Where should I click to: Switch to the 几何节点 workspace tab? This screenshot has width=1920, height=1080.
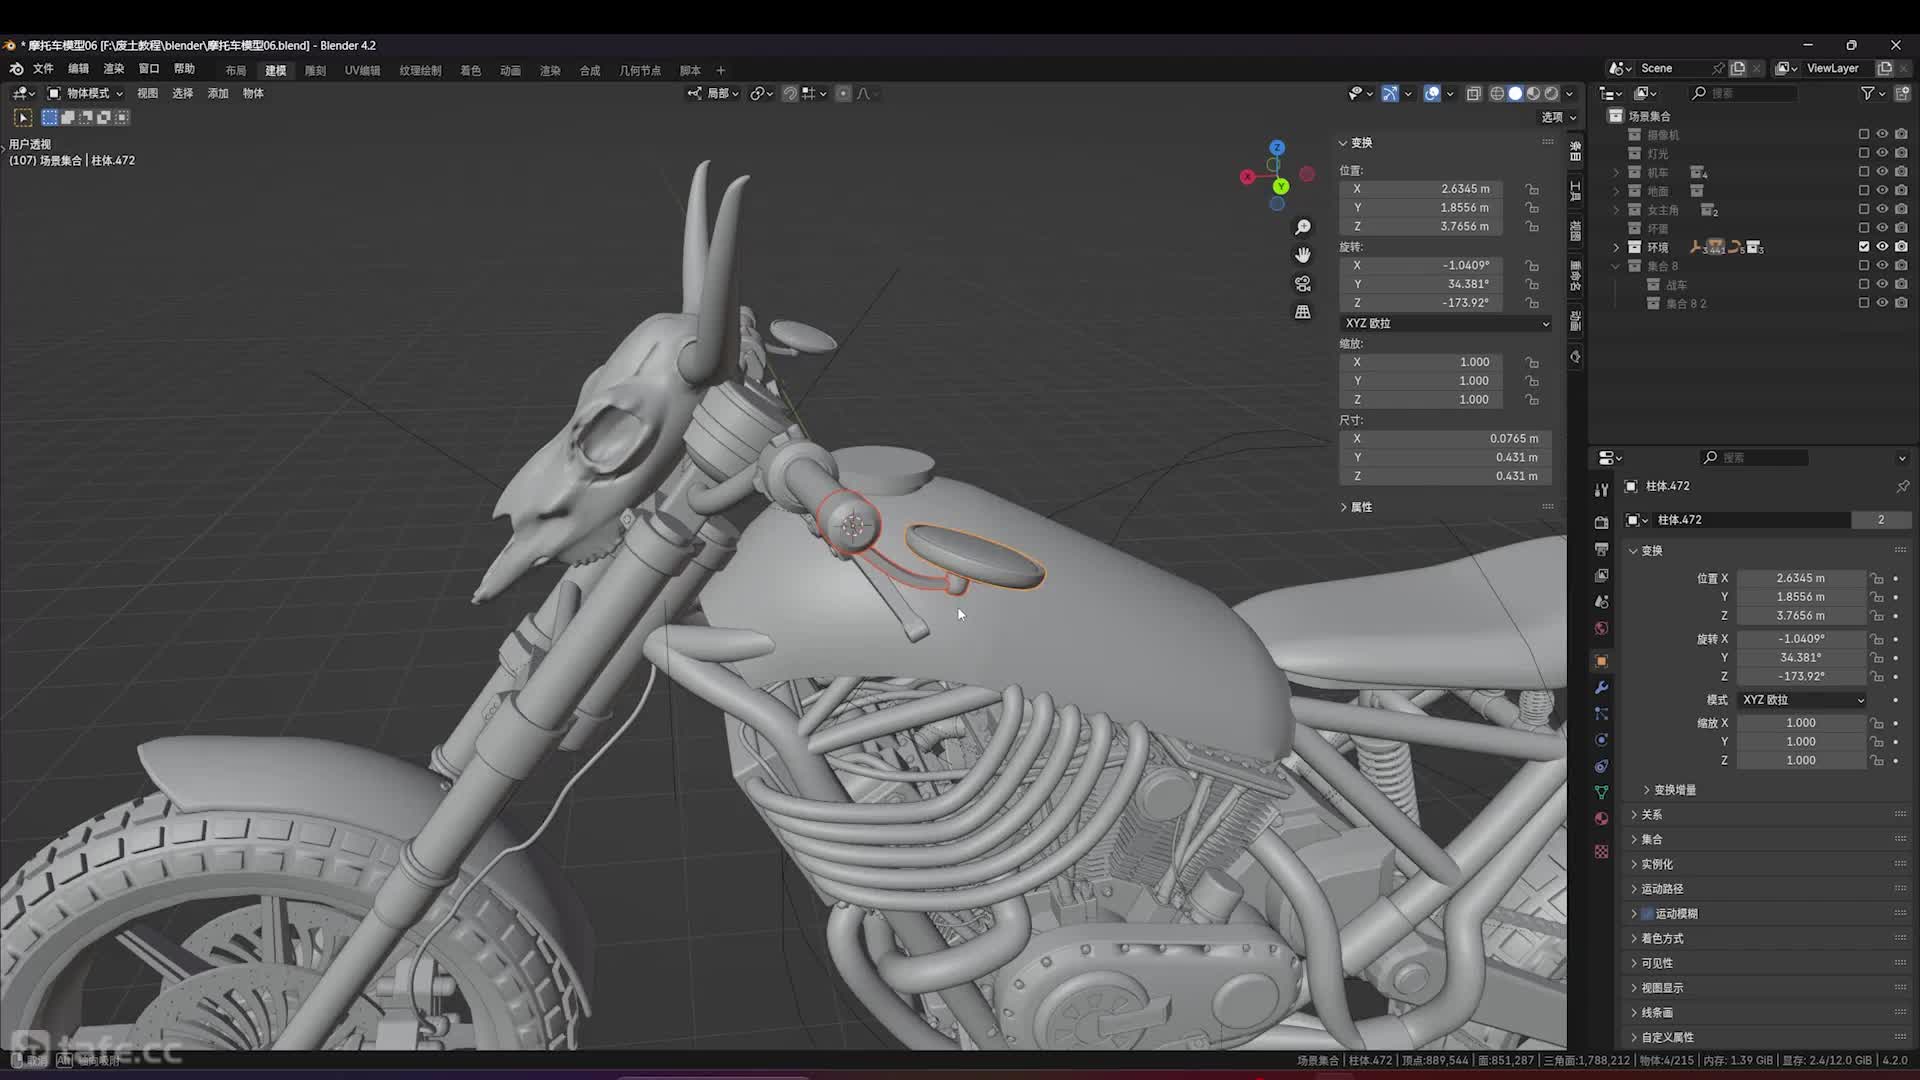click(x=640, y=71)
